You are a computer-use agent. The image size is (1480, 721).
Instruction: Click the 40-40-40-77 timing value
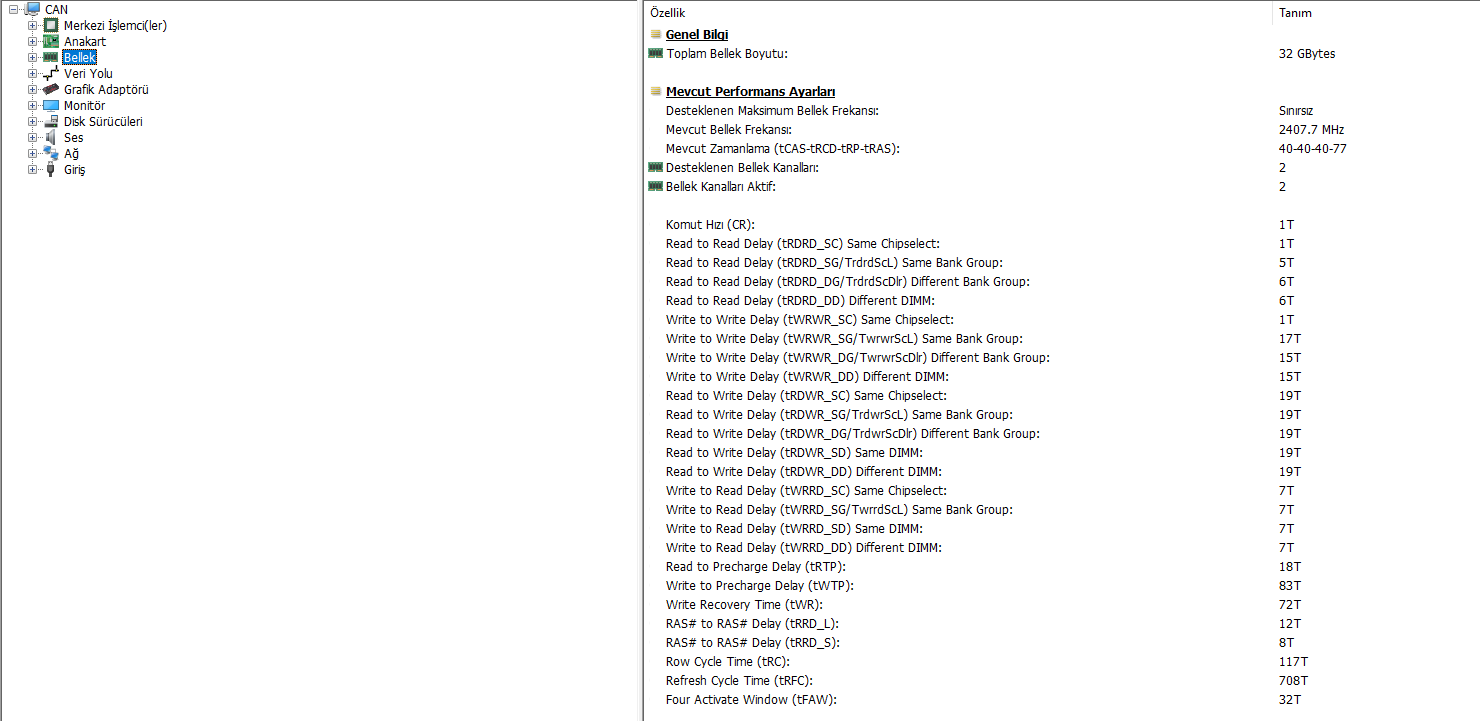tap(1312, 148)
